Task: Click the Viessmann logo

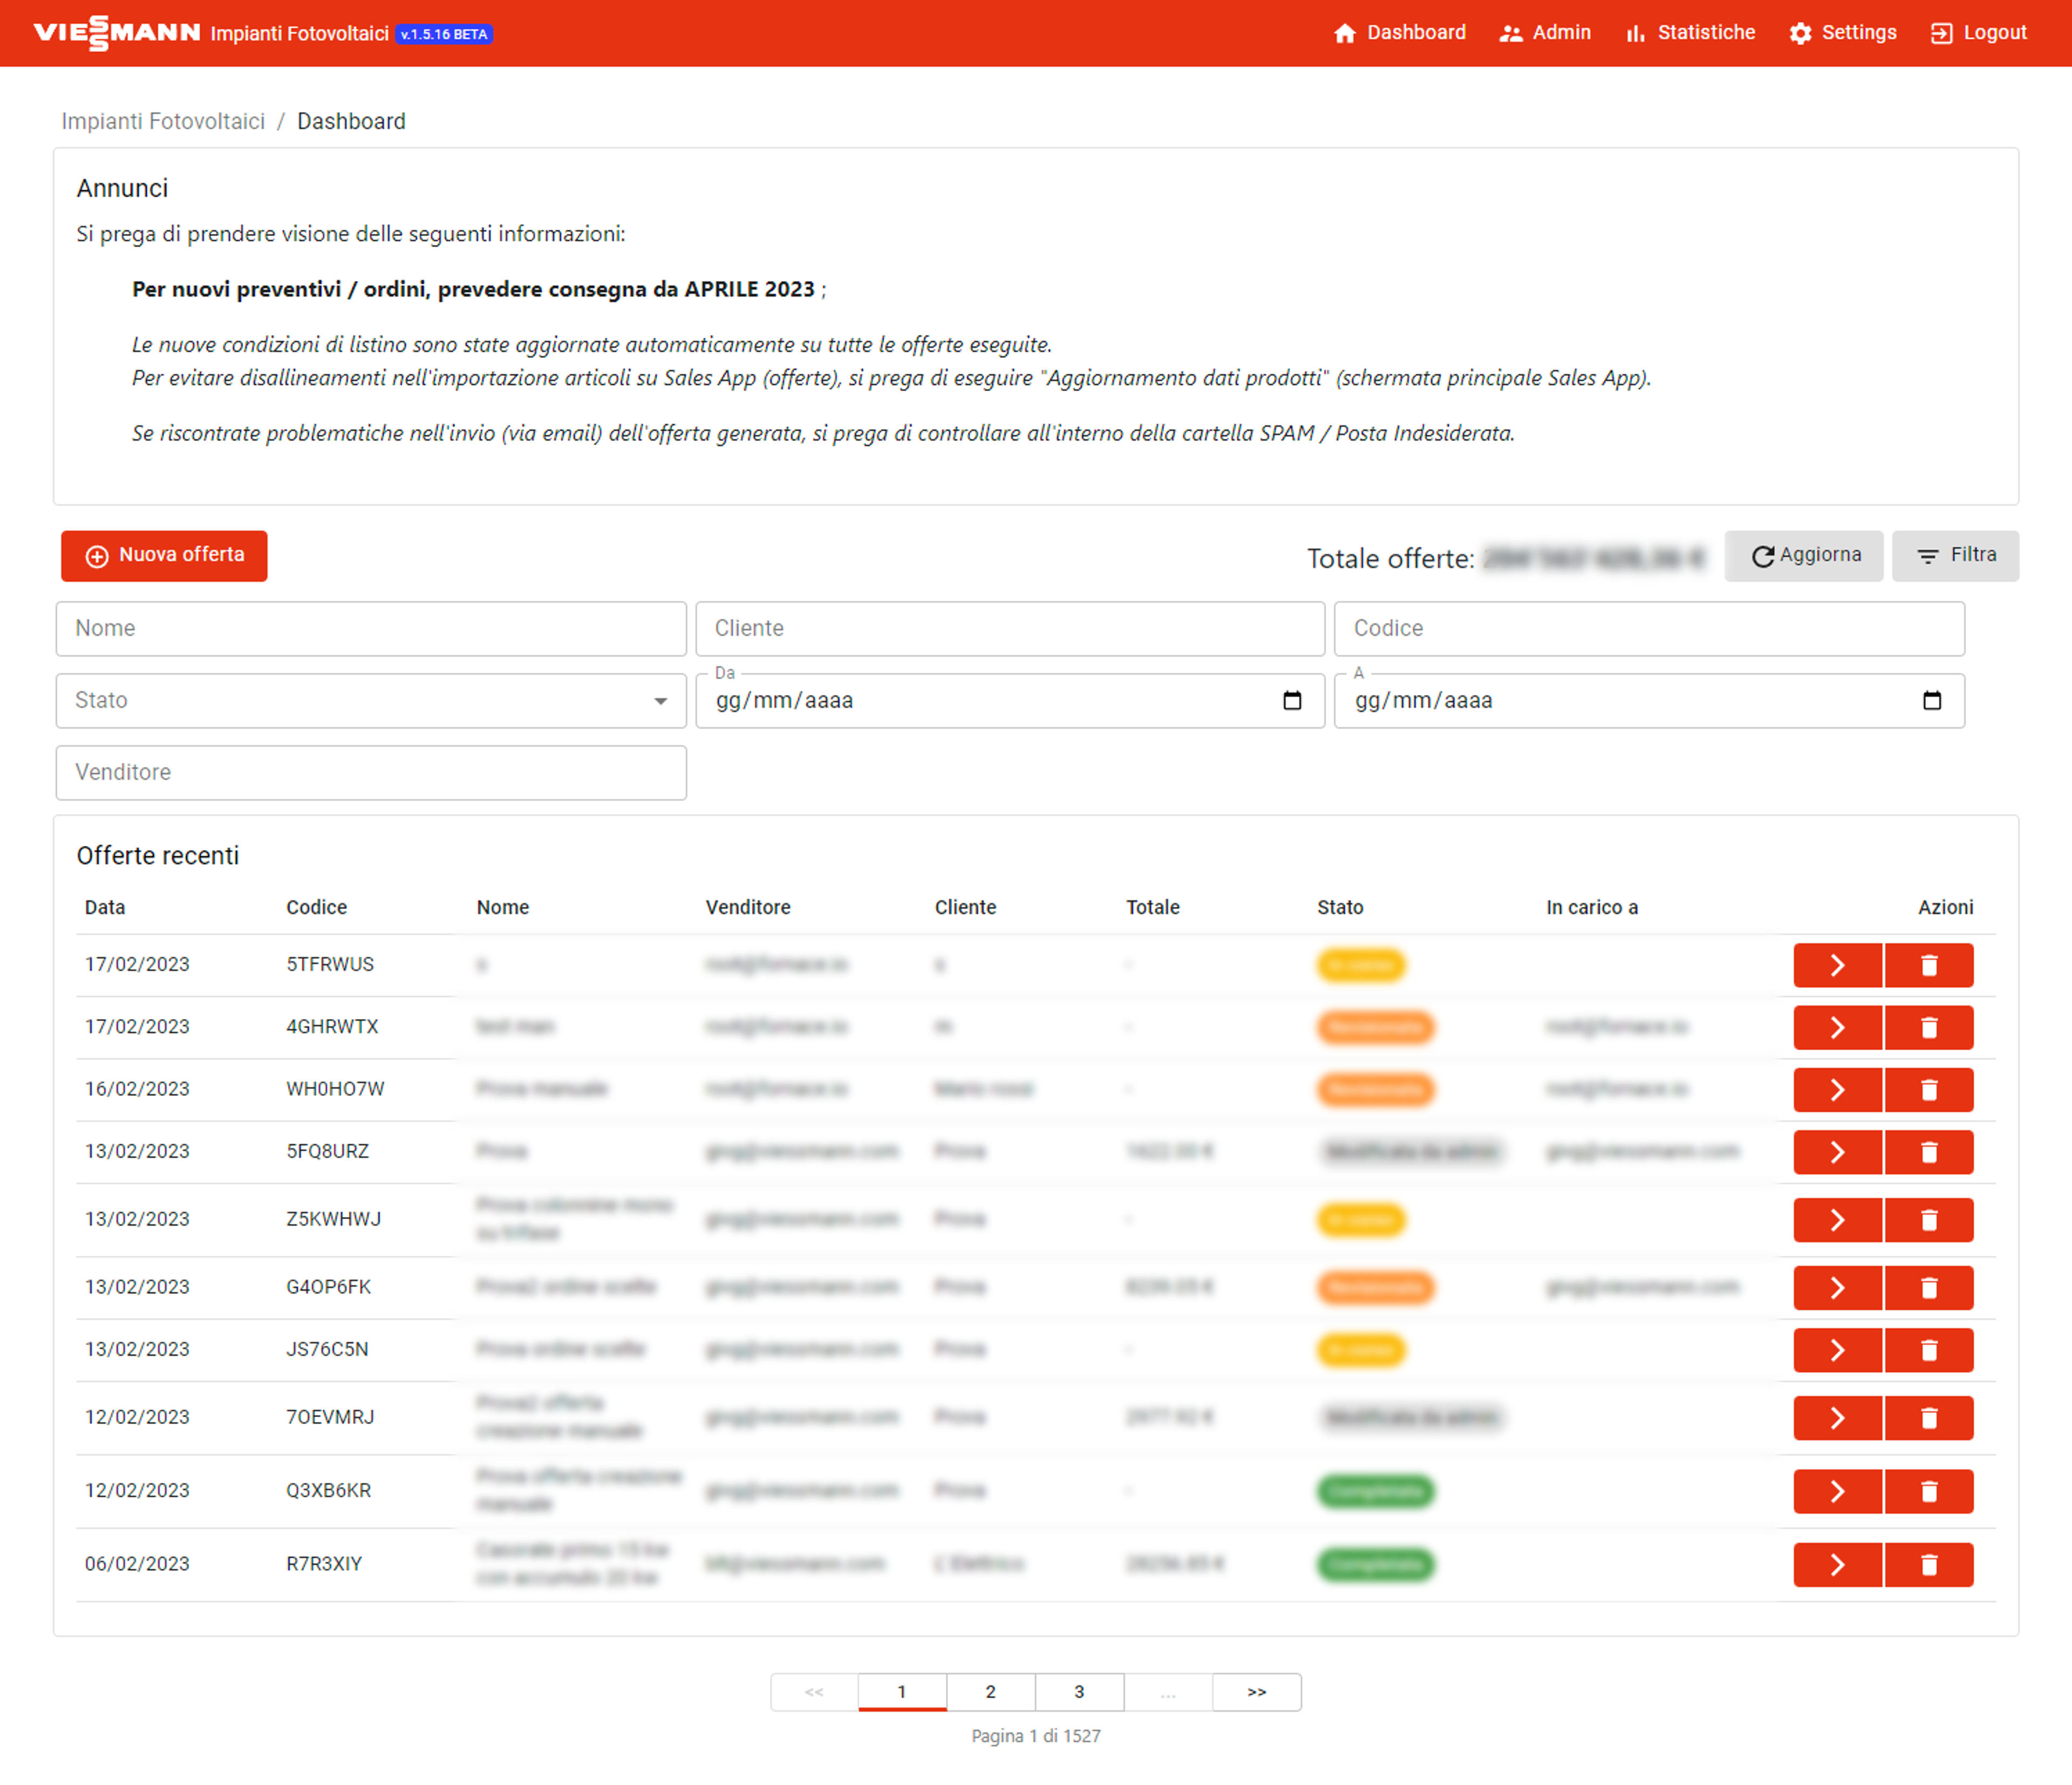Action: click(x=116, y=33)
